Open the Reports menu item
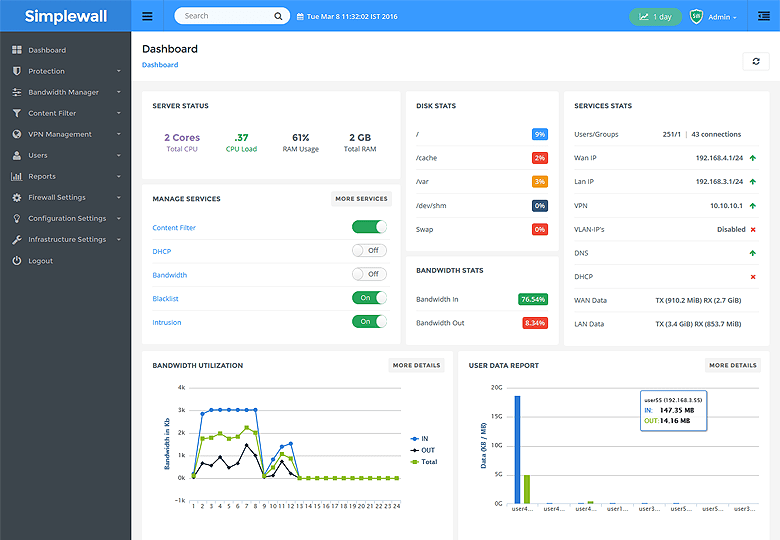The height and width of the screenshot is (540, 780). click(42, 177)
